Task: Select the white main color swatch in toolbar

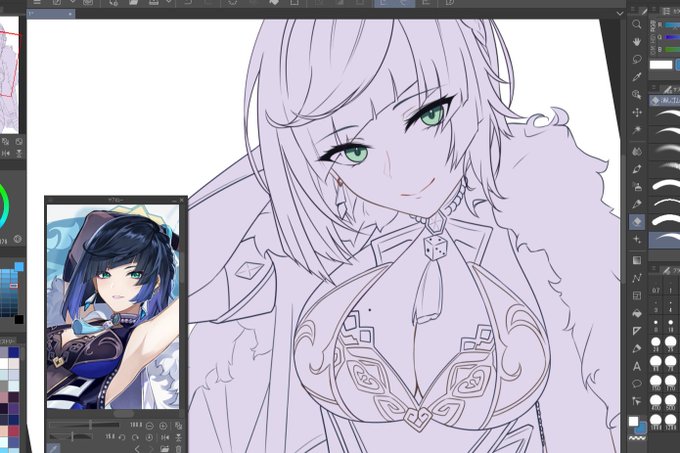Action: coord(634,421)
